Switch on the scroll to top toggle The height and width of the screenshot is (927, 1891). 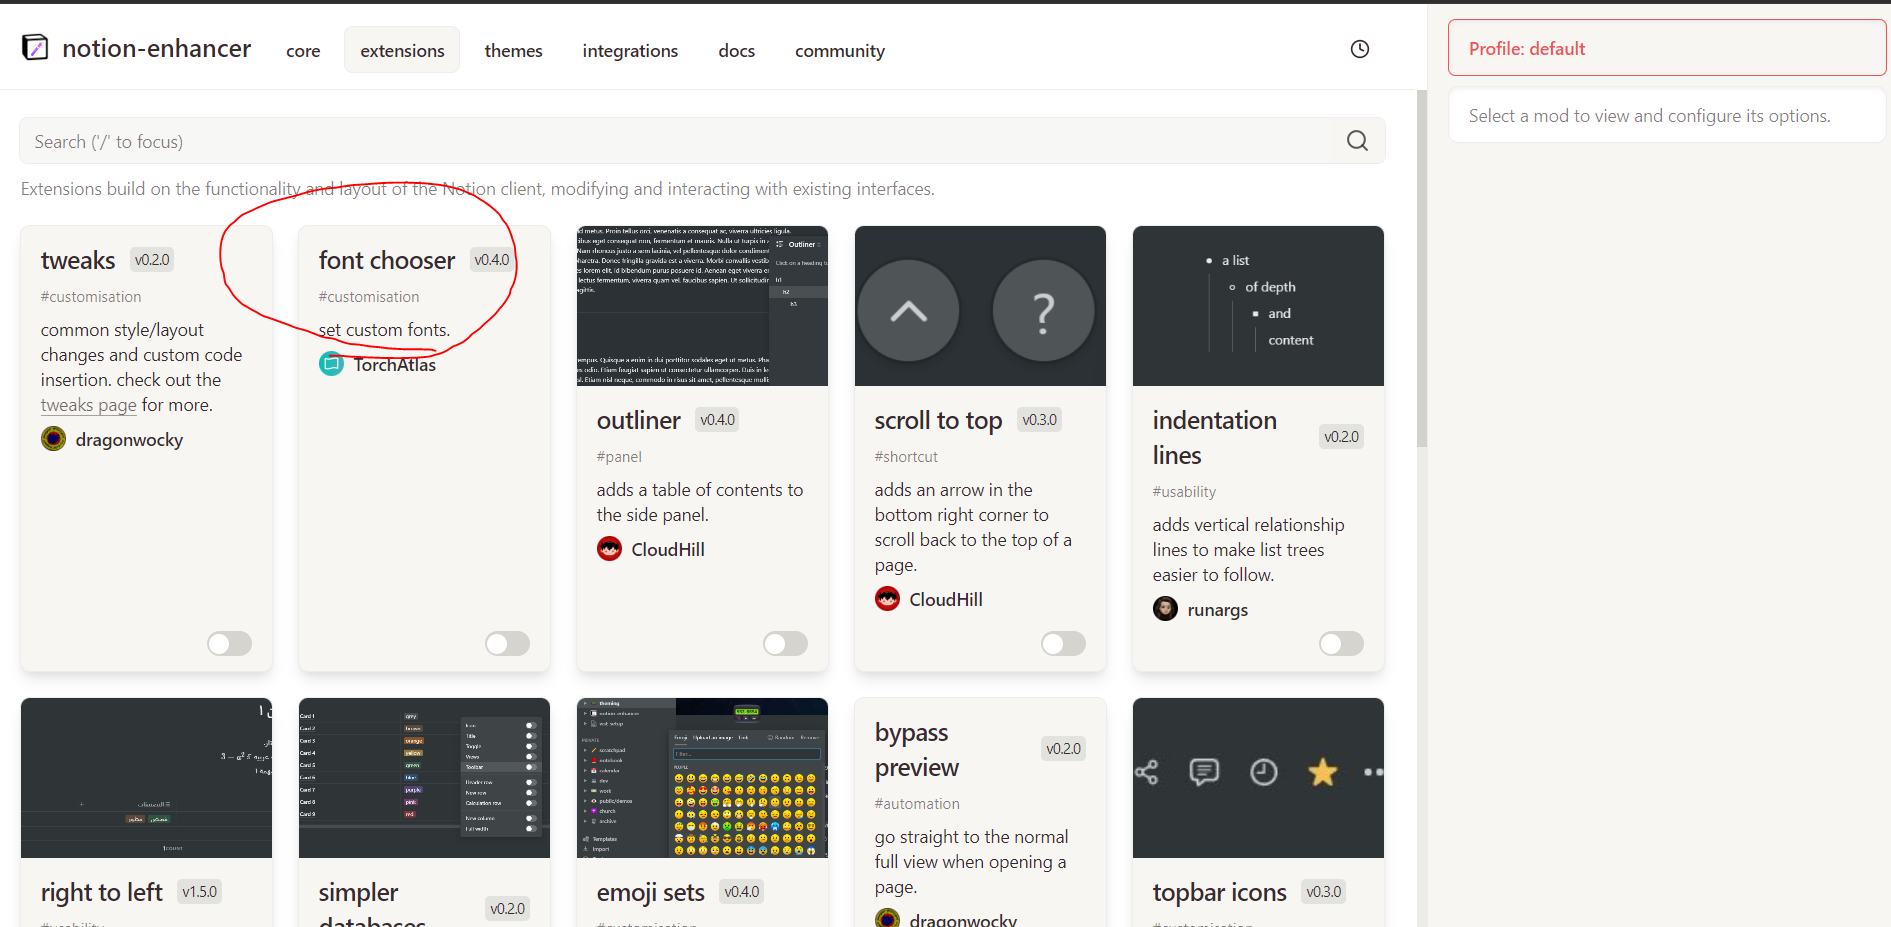(1064, 643)
